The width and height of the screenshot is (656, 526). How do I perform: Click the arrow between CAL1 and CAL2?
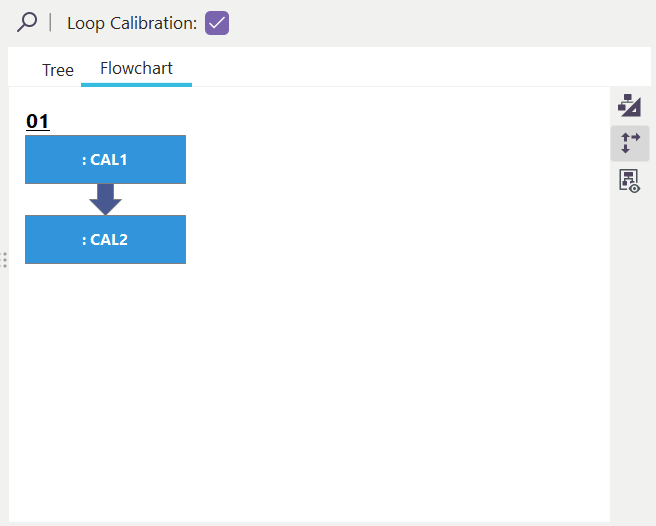tap(105, 199)
